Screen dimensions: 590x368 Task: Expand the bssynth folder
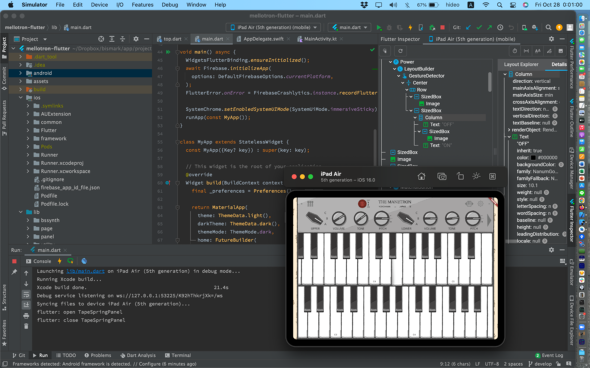[x=28, y=220]
